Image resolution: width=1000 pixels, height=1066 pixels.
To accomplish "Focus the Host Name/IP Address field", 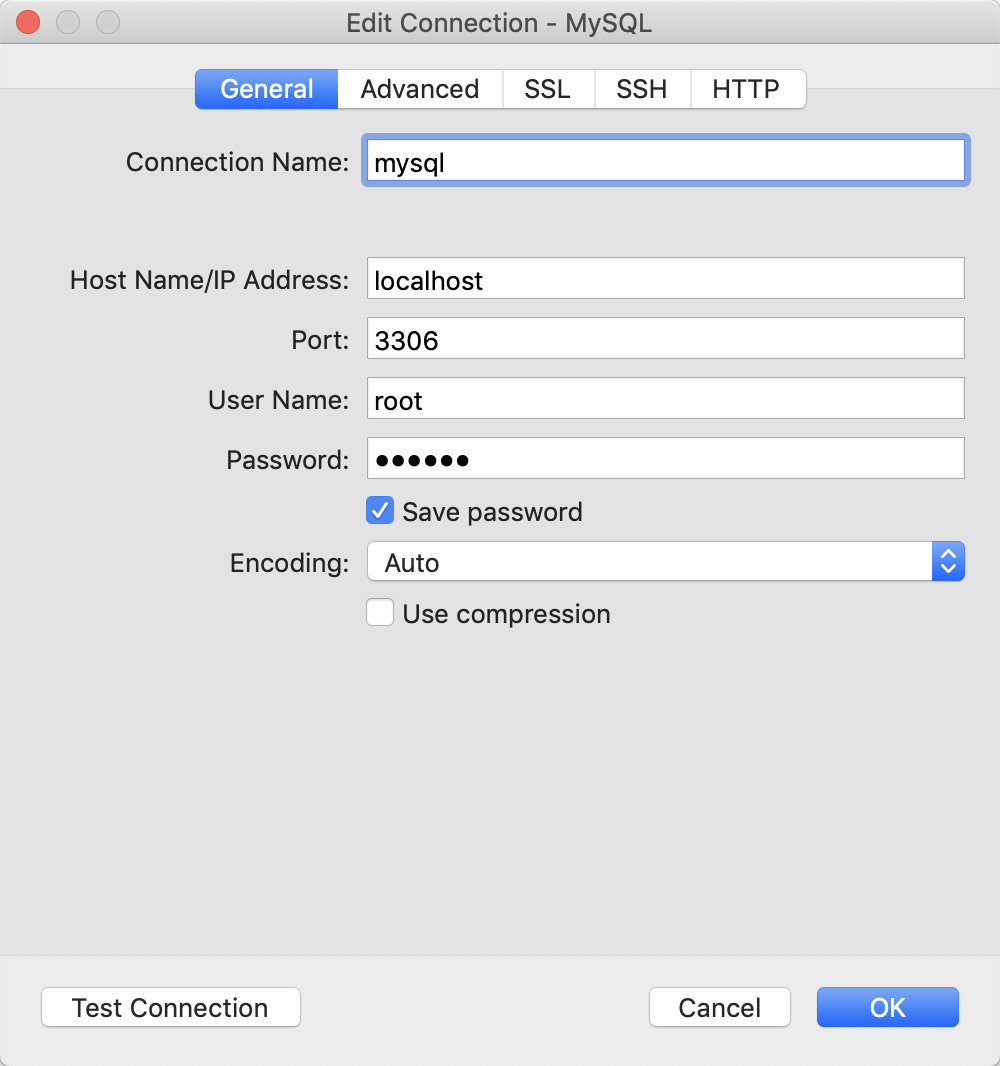I will point(665,279).
